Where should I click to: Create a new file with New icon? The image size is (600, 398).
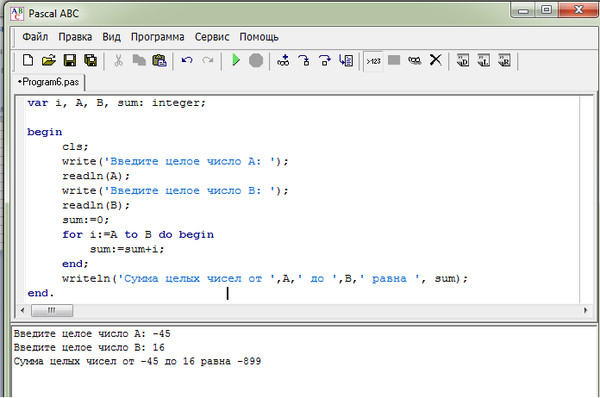point(28,60)
